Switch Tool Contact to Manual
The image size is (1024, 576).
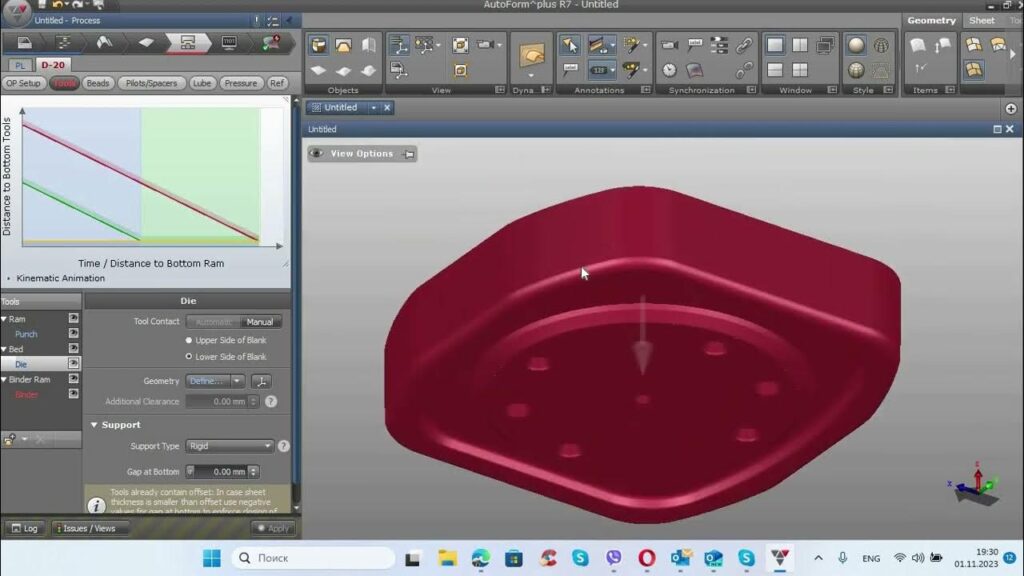260,322
